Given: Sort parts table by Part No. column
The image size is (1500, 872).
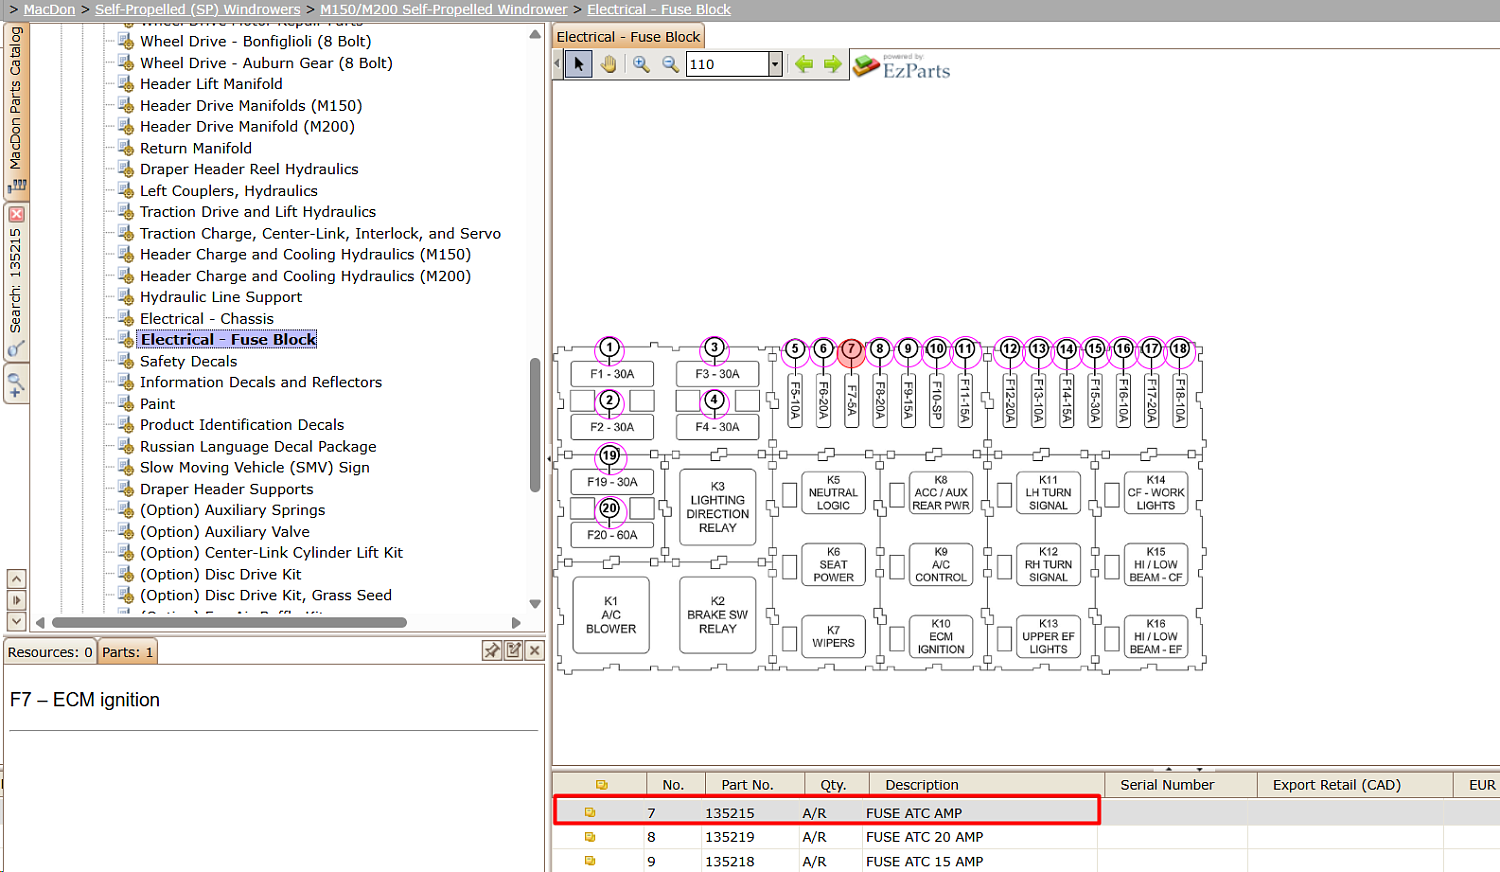Looking at the screenshot, I should [x=754, y=785].
